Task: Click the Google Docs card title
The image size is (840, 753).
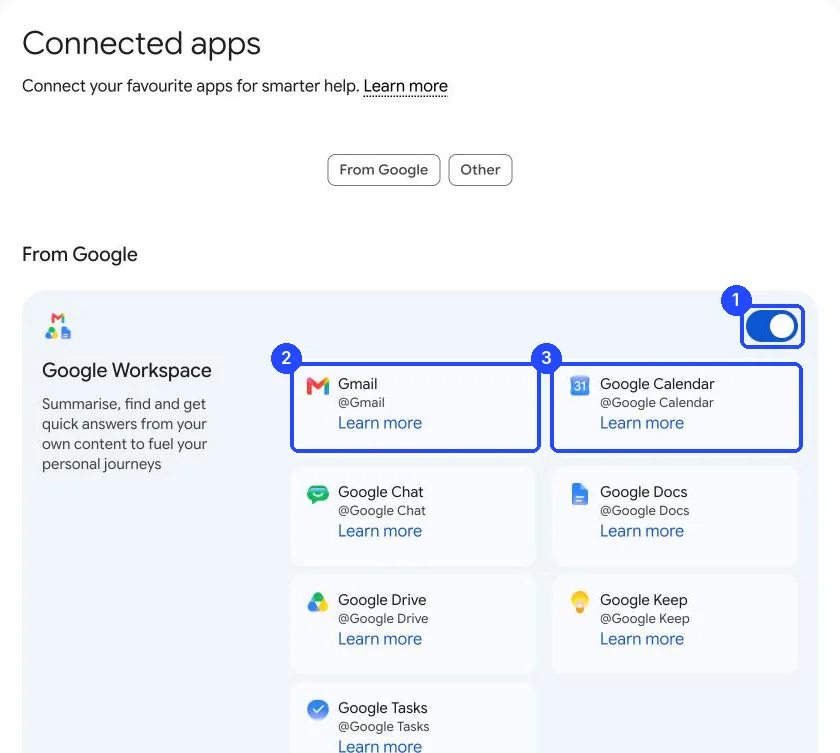Action: 643,492
